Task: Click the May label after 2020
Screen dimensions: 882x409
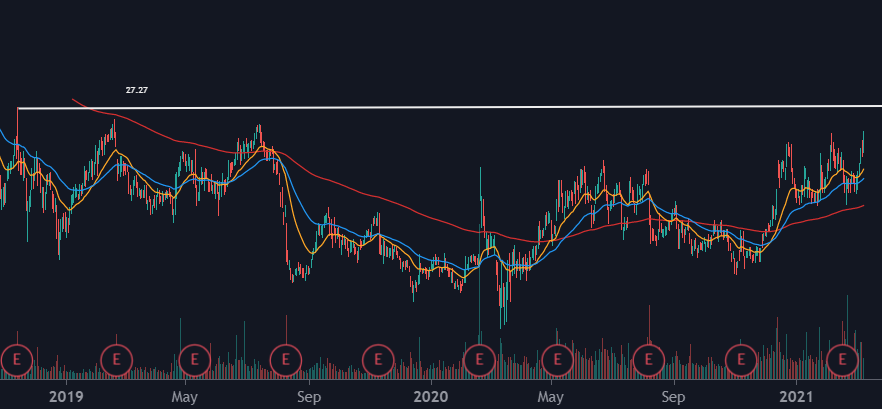Action: (x=551, y=398)
